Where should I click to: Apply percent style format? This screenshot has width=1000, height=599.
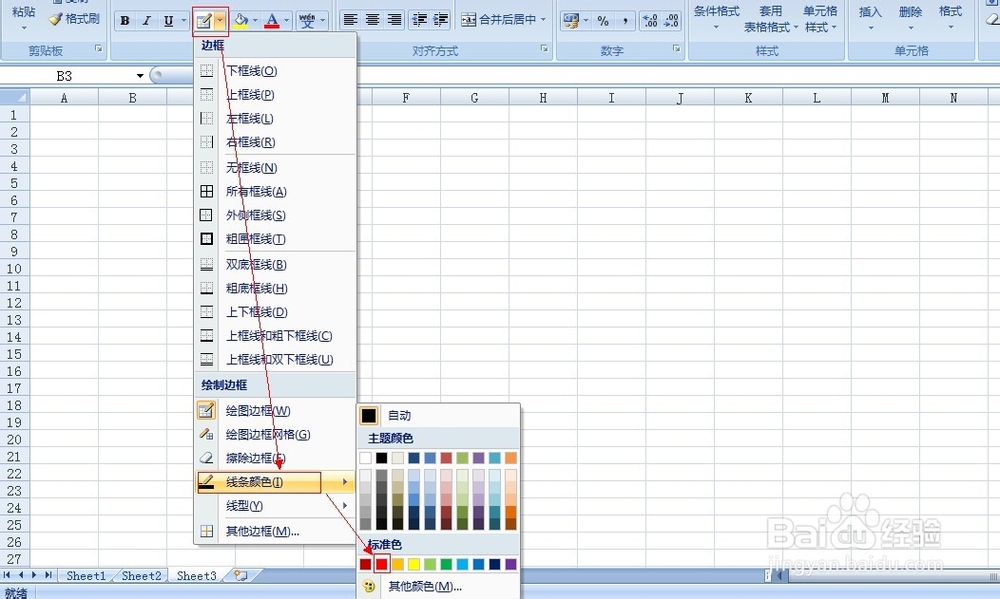pos(603,21)
